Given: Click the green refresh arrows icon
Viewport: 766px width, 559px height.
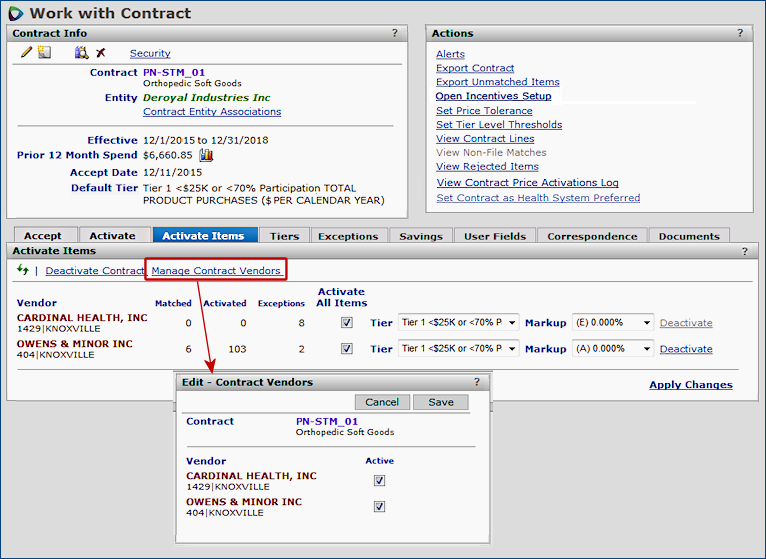Looking at the screenshot, I should 23,270.
